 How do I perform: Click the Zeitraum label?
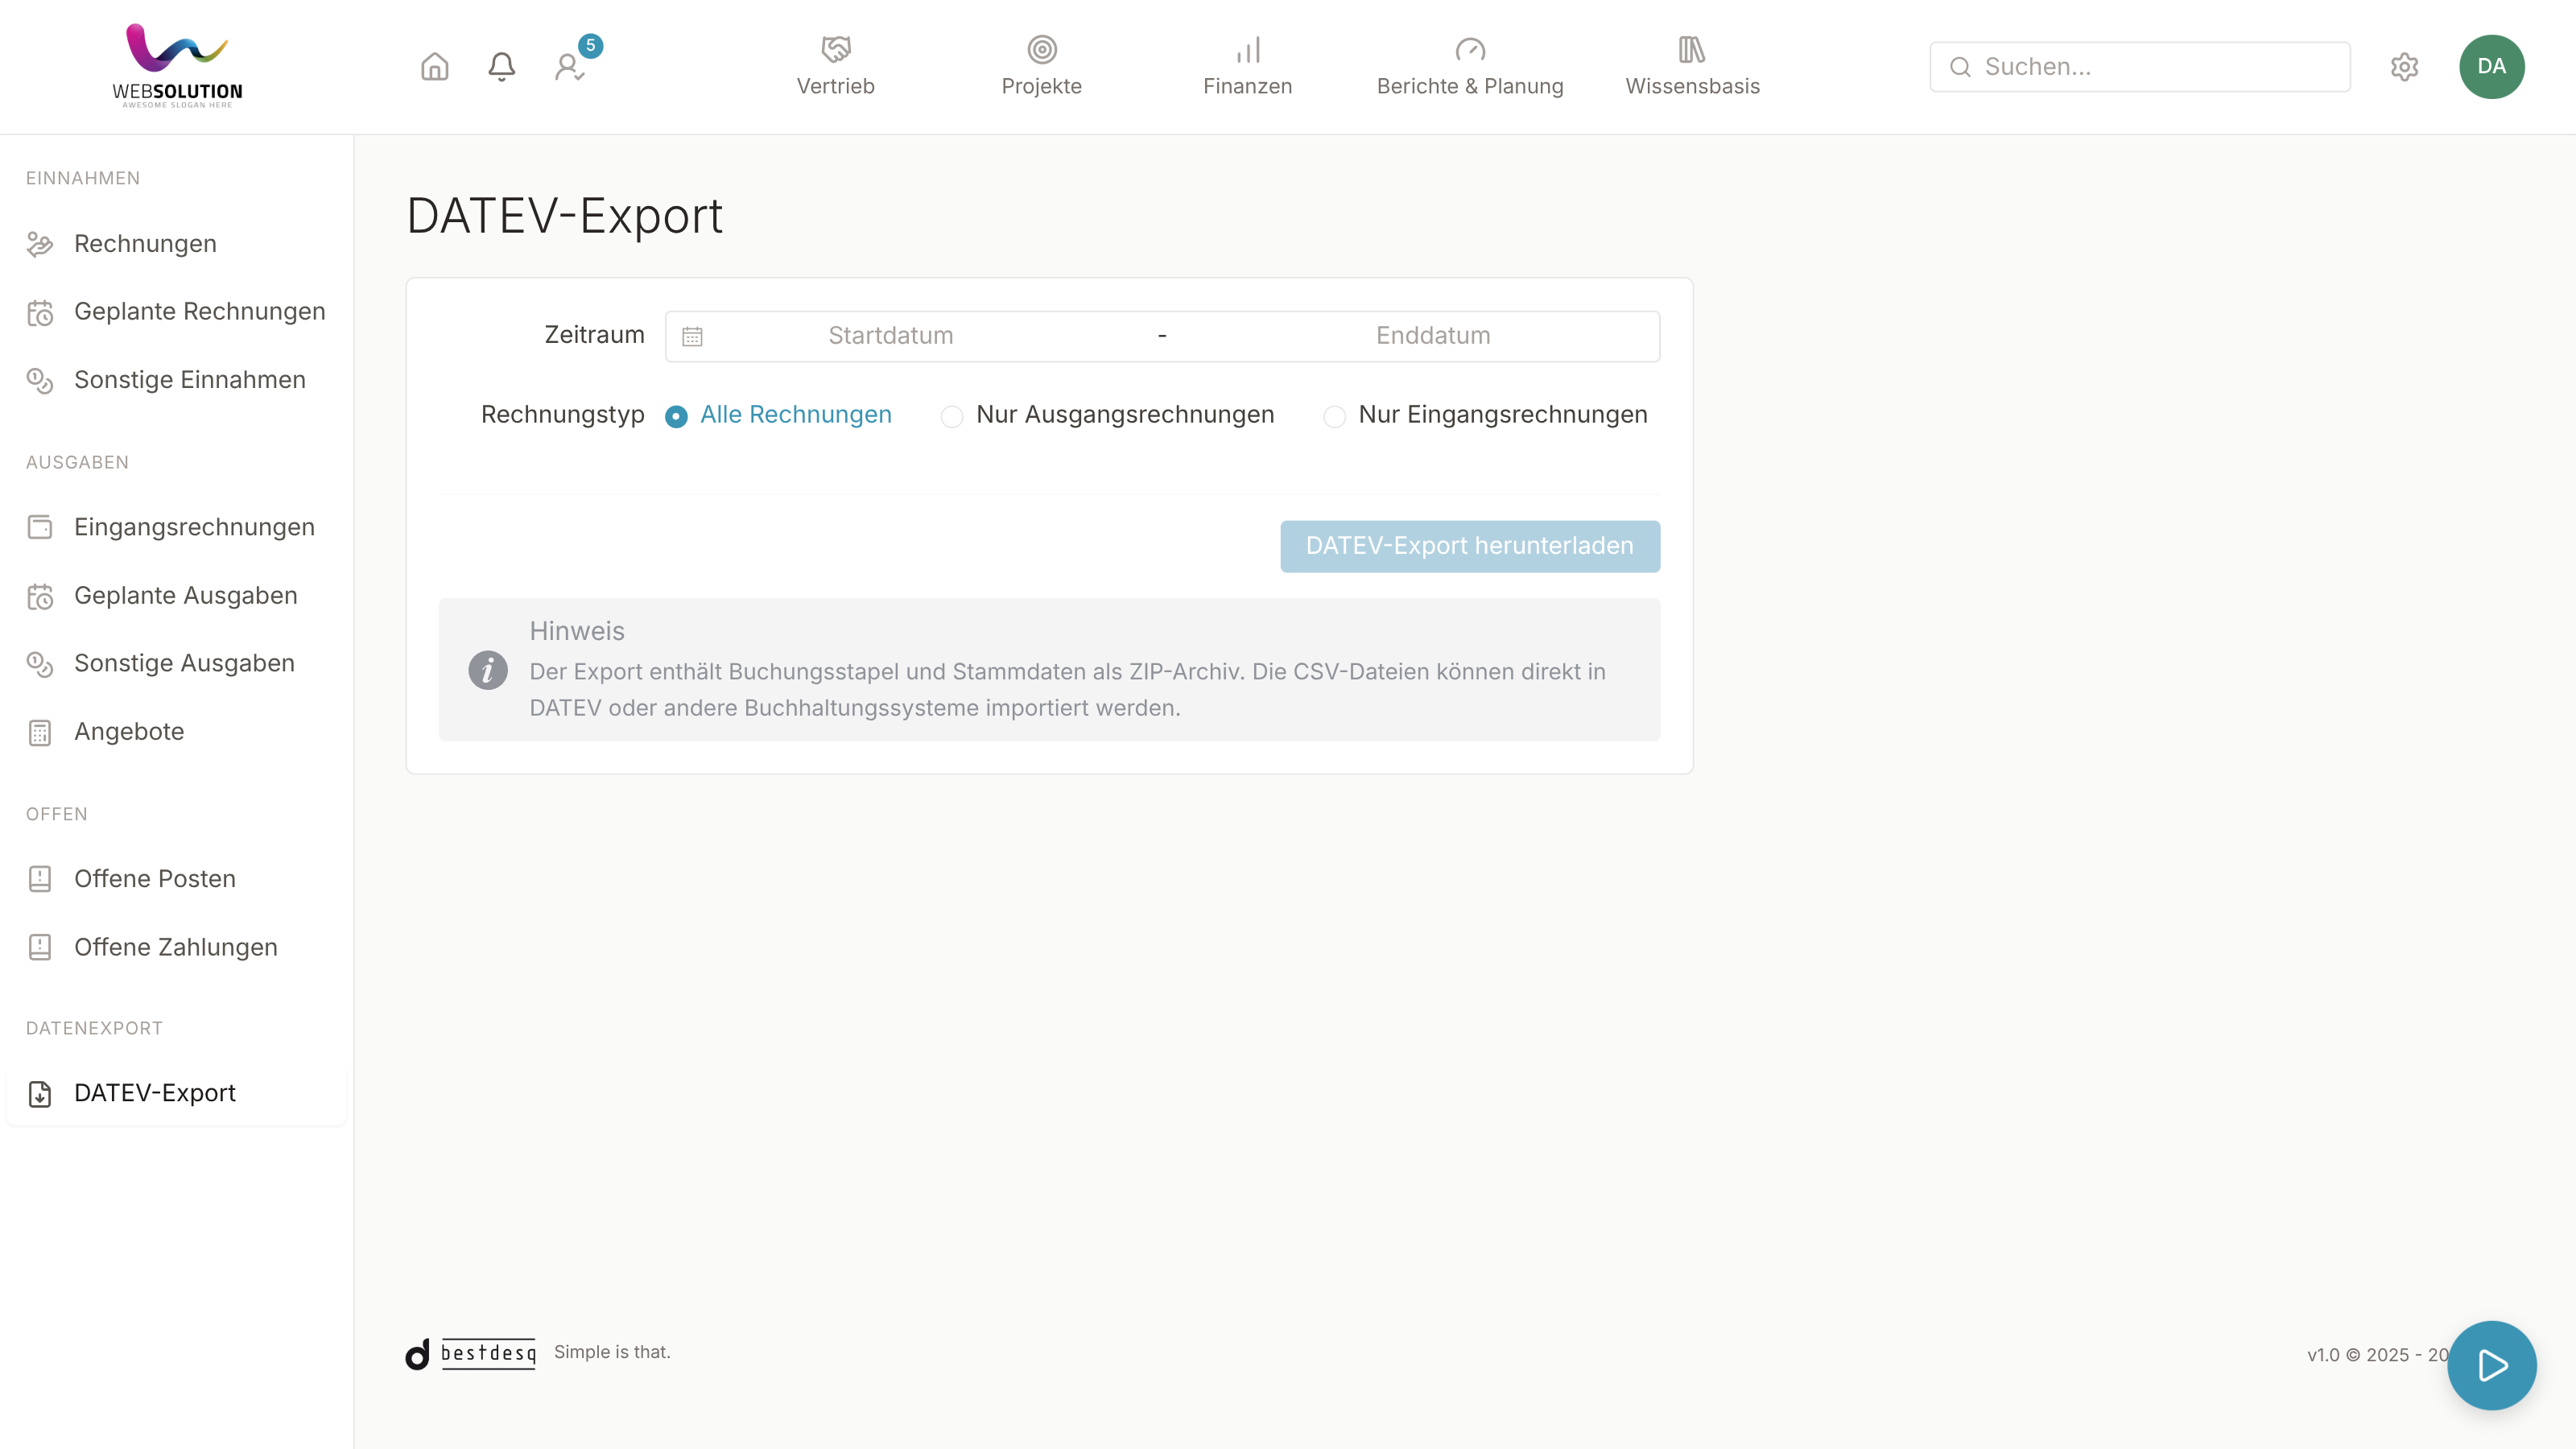pos(594,335)
